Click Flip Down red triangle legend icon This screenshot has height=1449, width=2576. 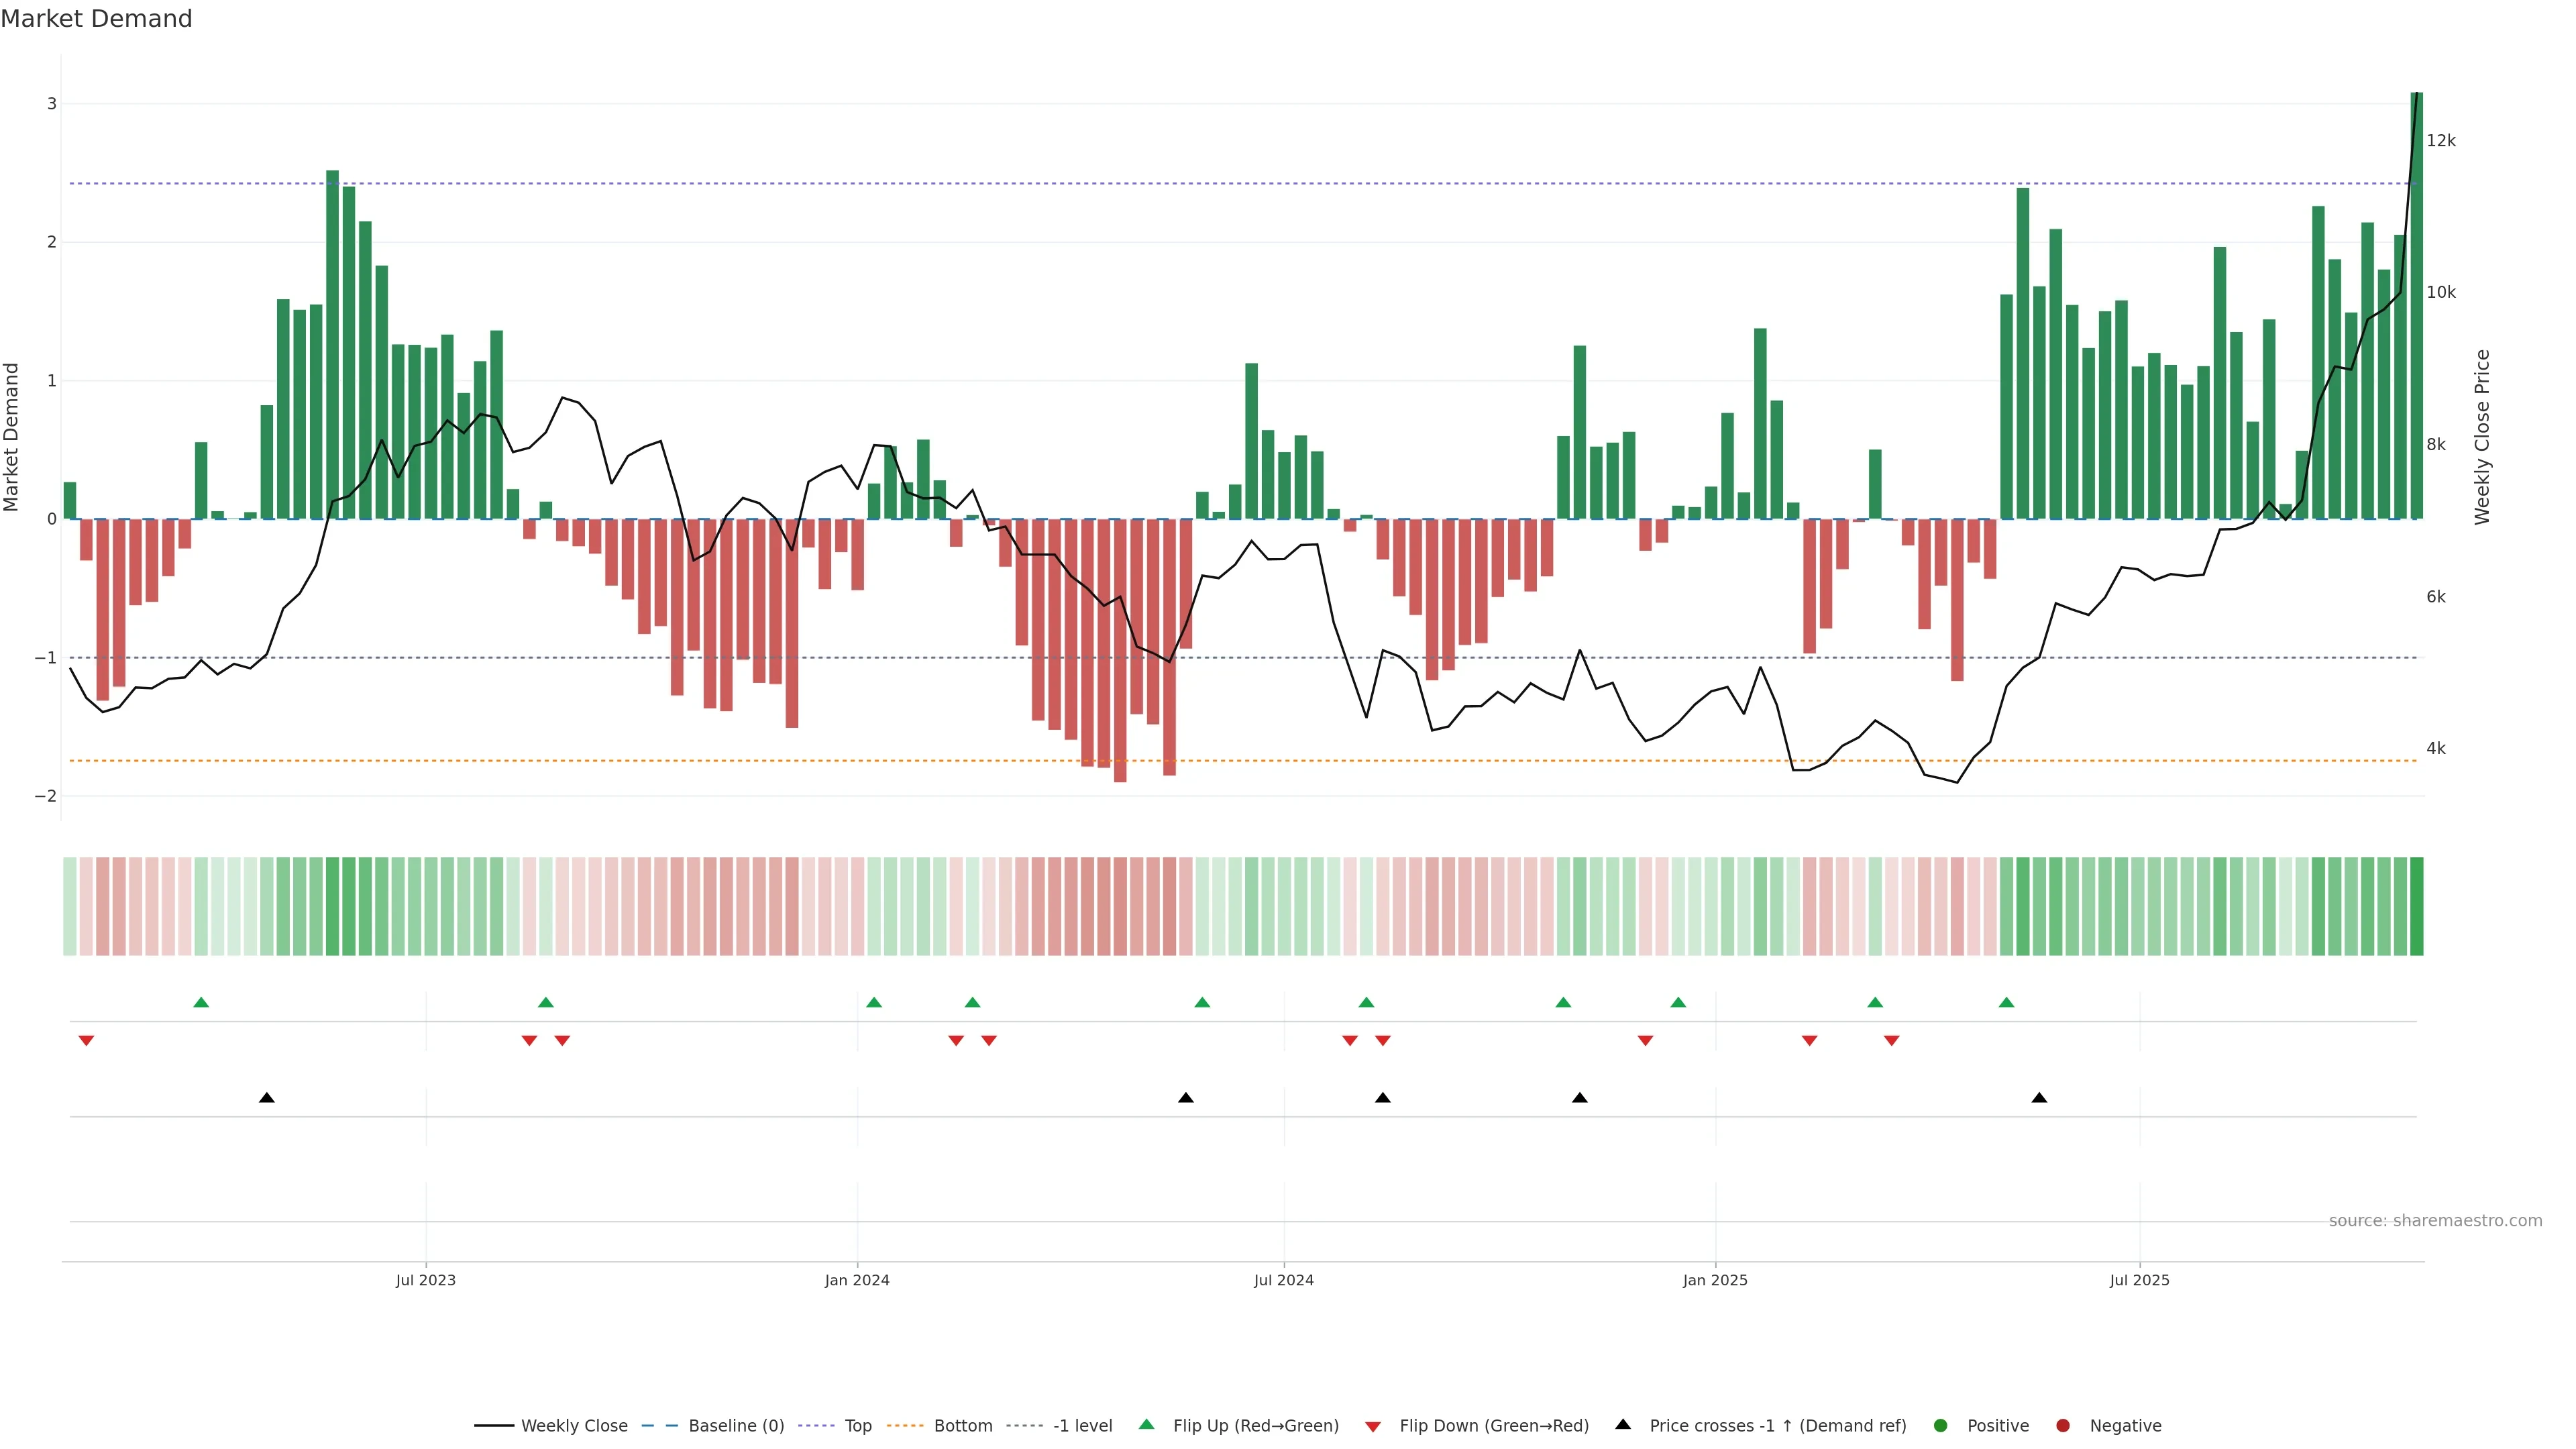1373,1427
